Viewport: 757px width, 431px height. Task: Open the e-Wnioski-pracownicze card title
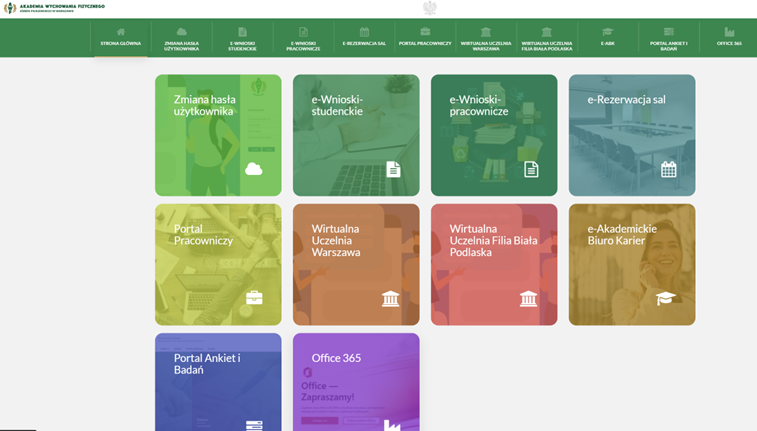(x=479, y=105)
